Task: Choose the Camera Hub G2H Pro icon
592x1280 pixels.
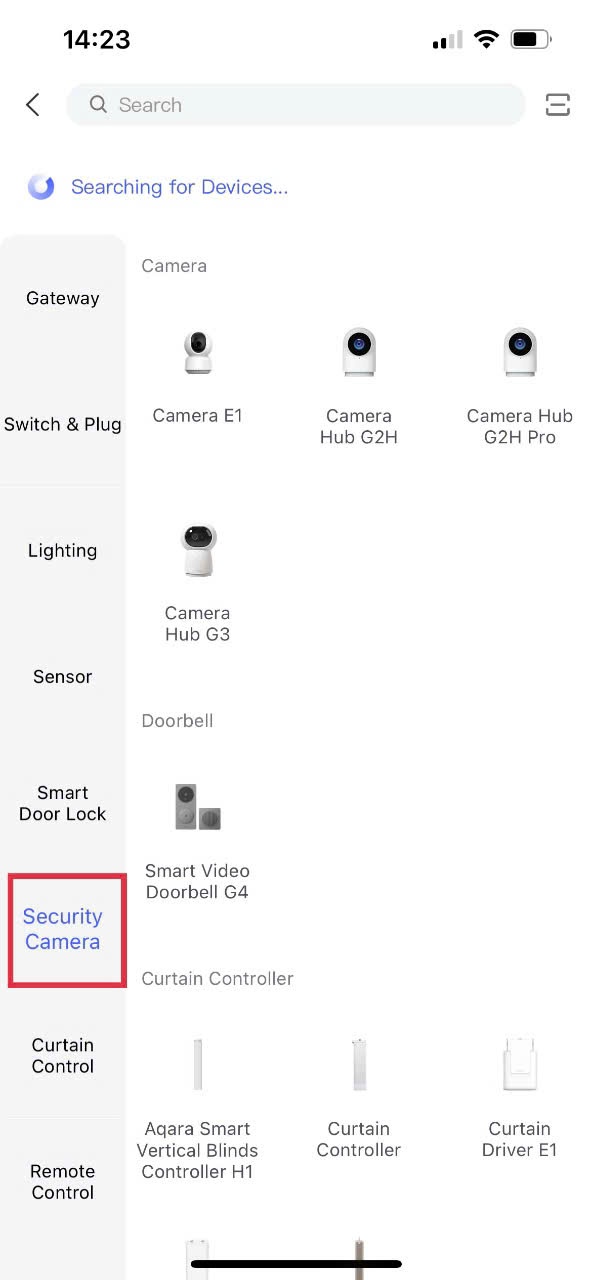Action: point(519,350)
